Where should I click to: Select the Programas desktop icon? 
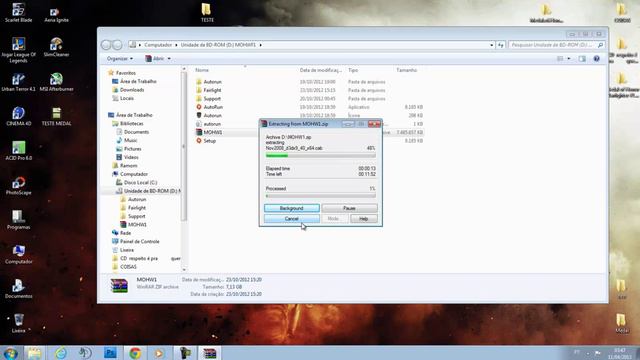coord(18,220)
